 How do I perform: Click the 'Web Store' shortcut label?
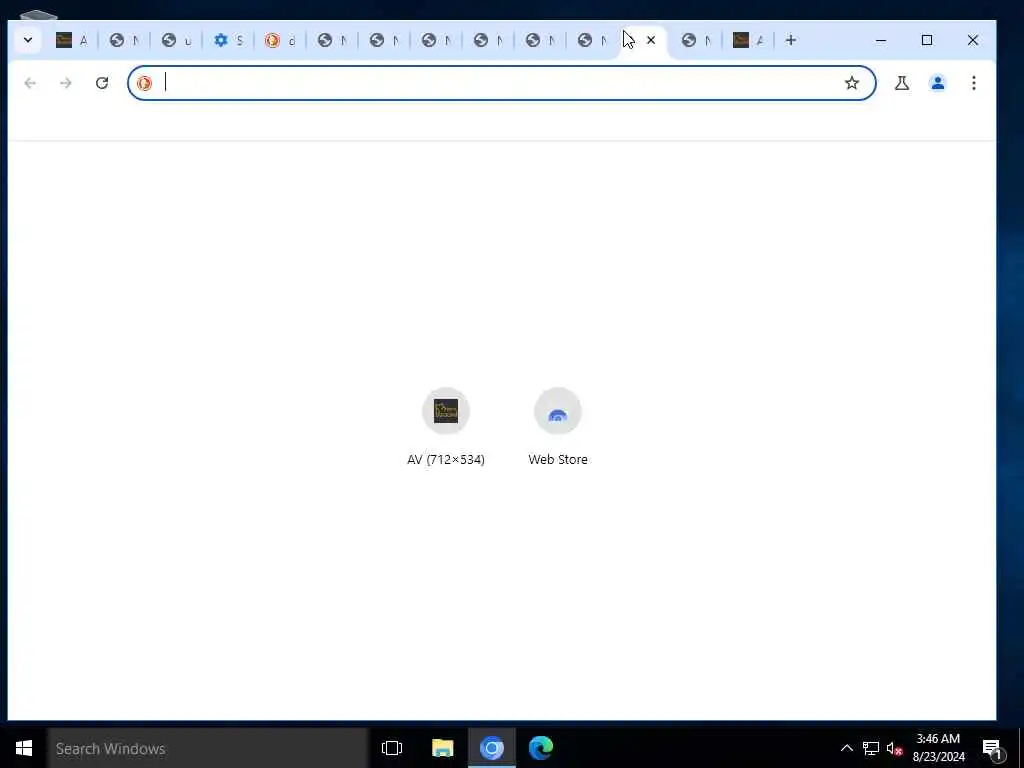click(558, 460)
